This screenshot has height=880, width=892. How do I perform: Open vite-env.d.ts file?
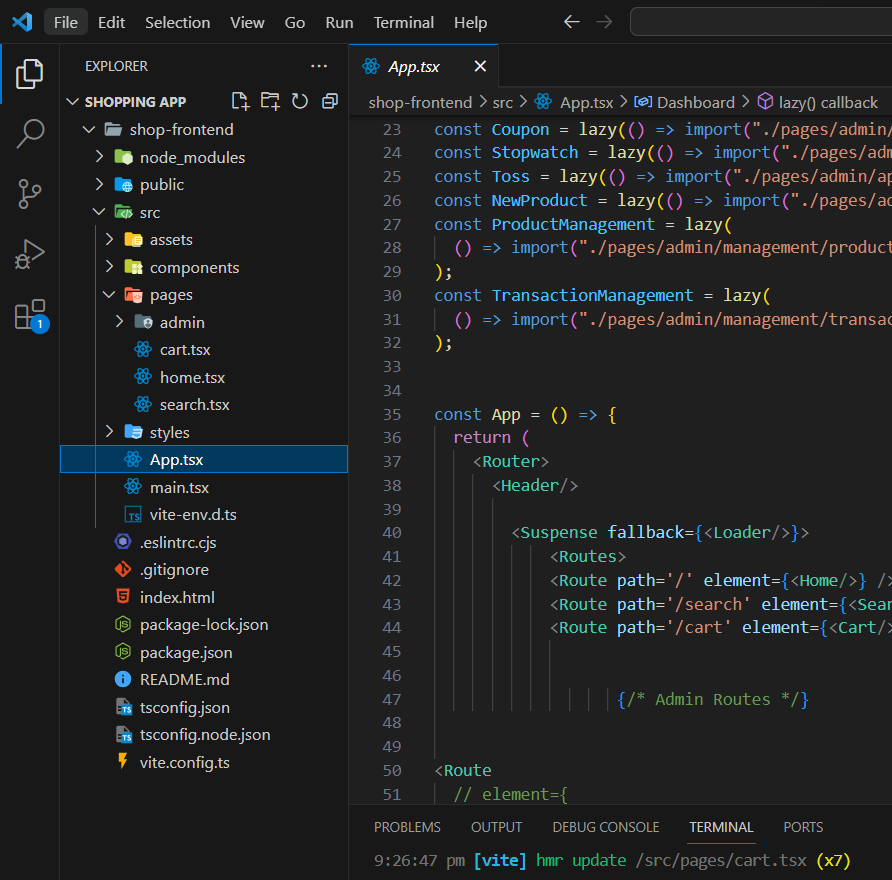click(x=204, y=515)
